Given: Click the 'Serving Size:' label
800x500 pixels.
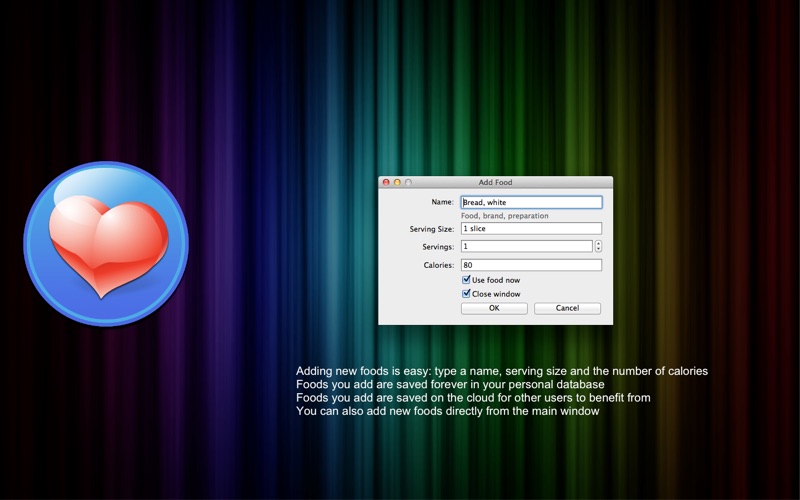Looking at the screenshot, I should coord(432,229).
